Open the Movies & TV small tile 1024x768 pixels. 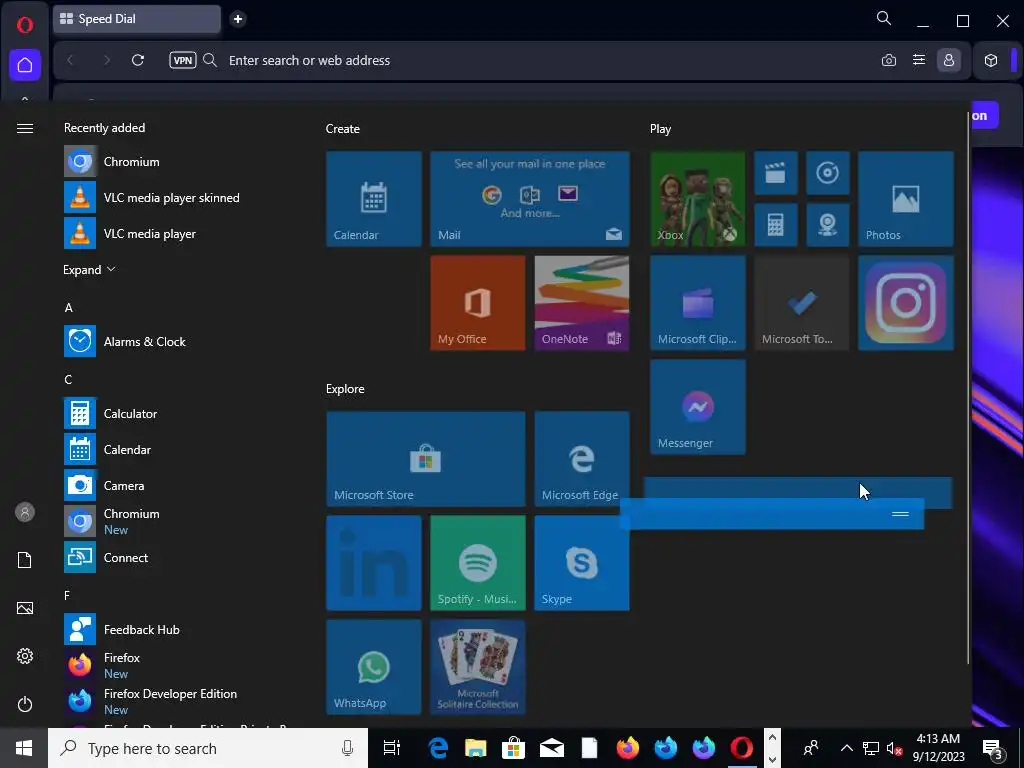click(776, 173)
